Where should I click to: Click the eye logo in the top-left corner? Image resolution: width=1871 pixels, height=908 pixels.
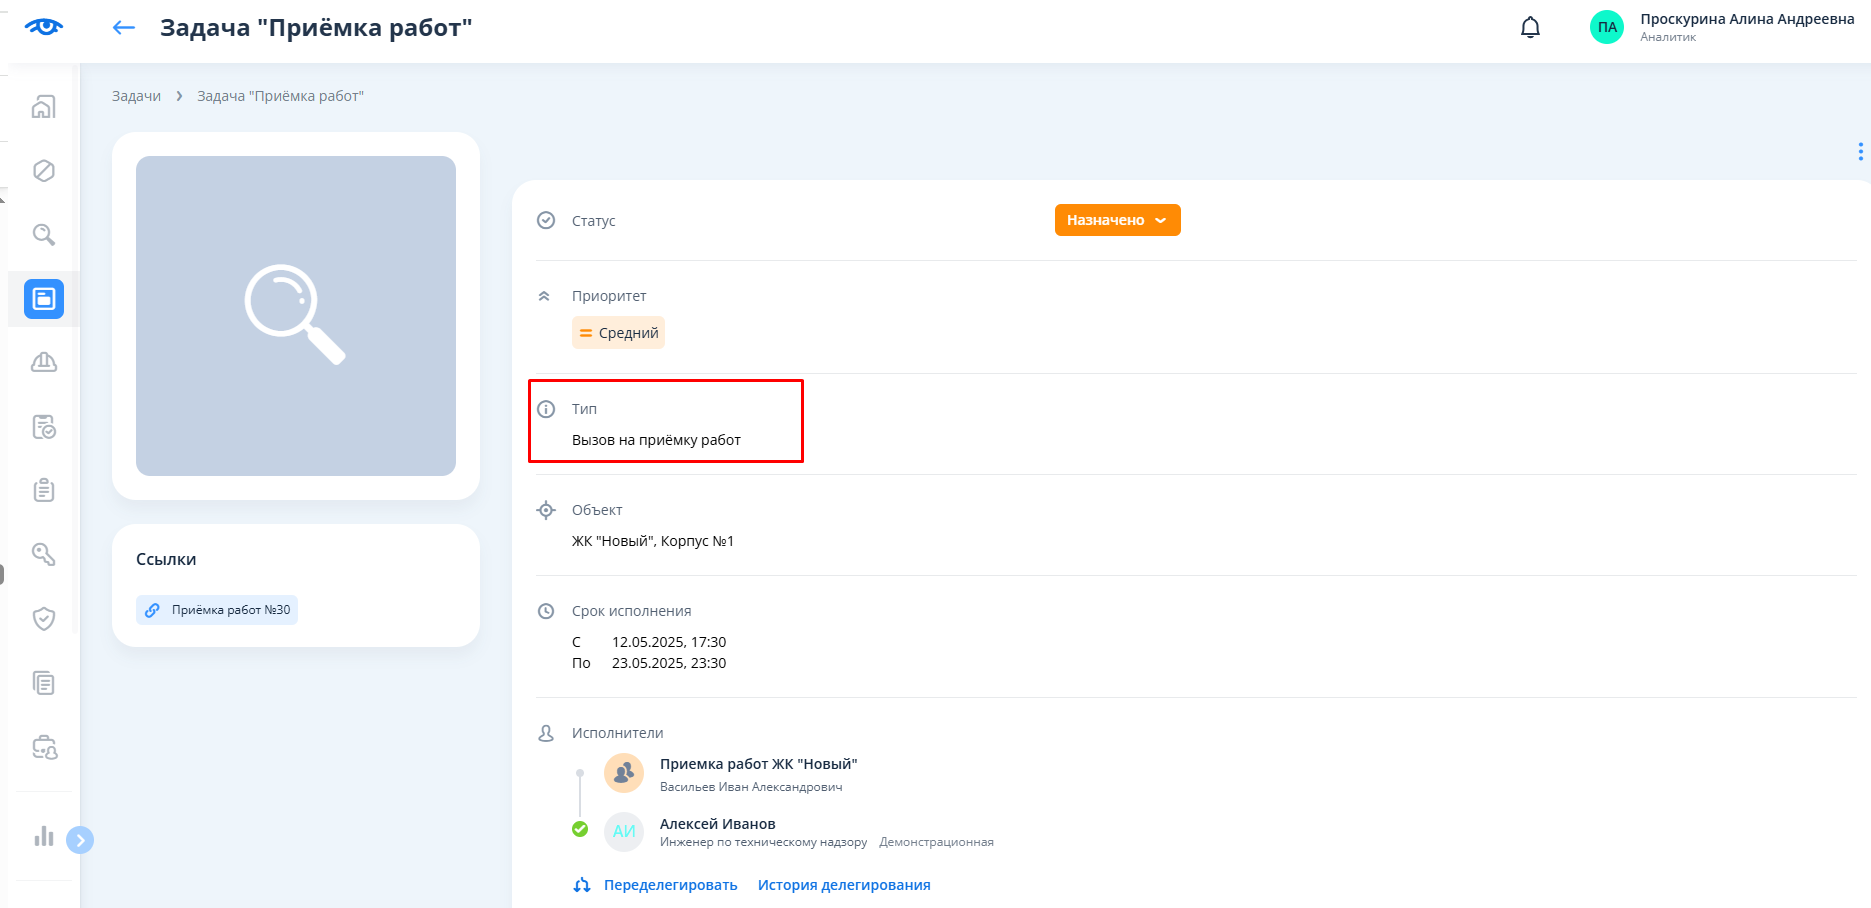point(44,27)
